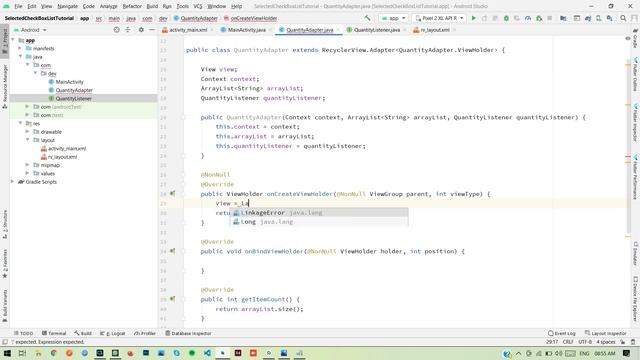Open the Profiler tool window
This screenshot has width=640, height=360.
(x=145, y=333)
